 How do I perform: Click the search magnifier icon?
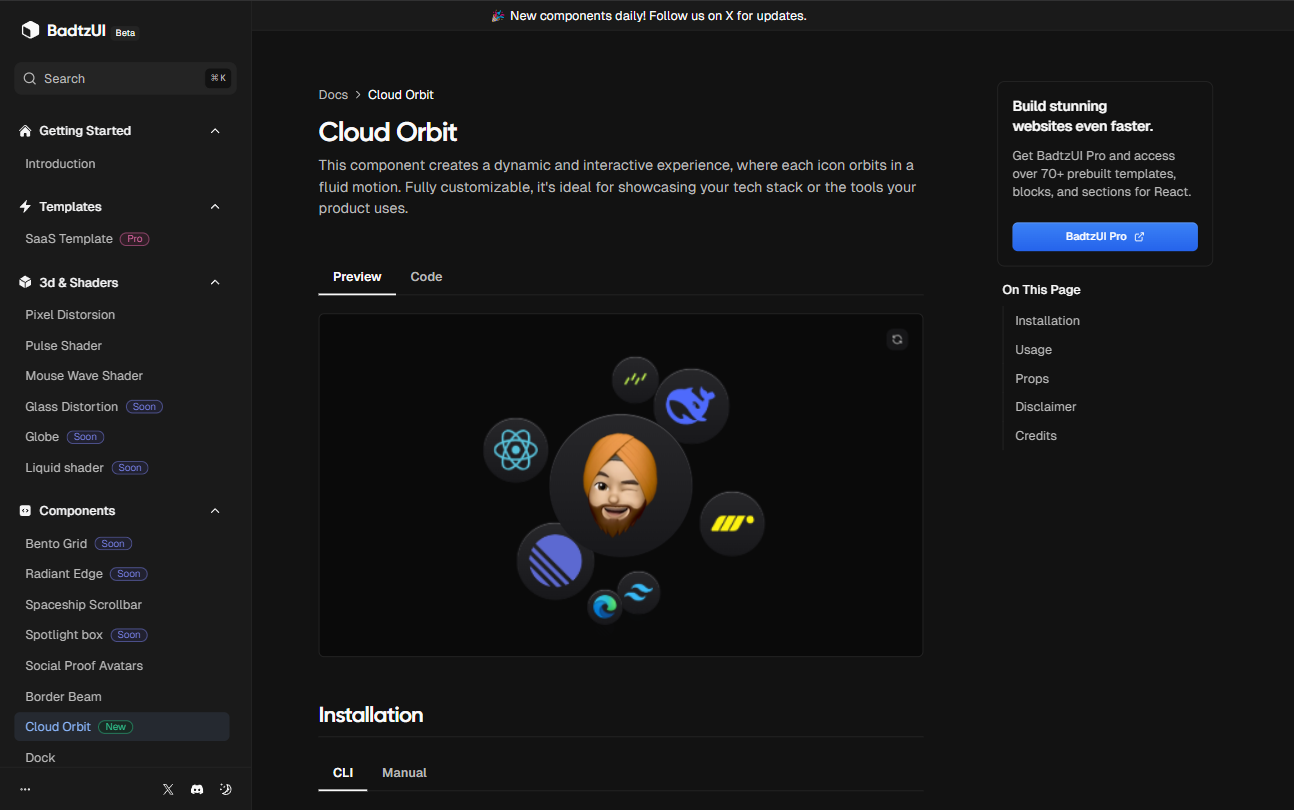30,78
